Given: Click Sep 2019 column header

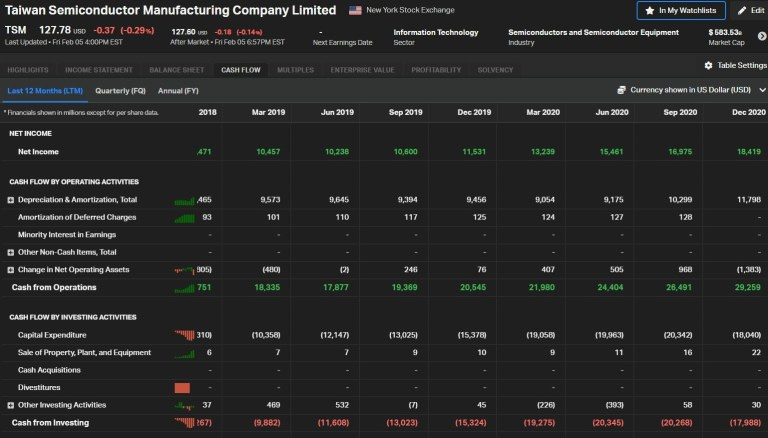Looking at the screenshot, I should pyautogui.click(x=406, y=112).
